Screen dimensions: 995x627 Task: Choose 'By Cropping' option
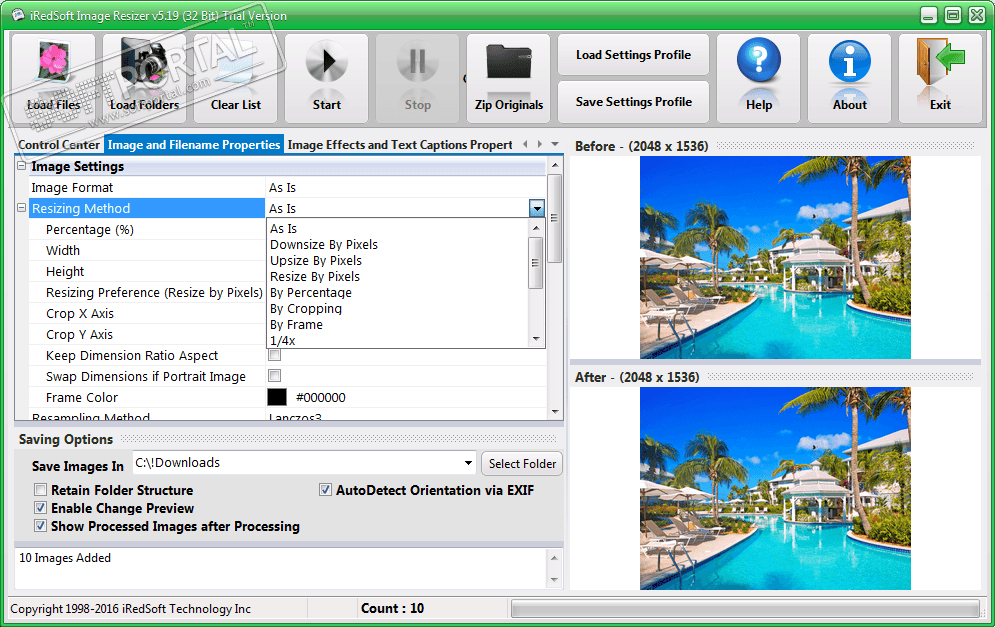(398, 308)
